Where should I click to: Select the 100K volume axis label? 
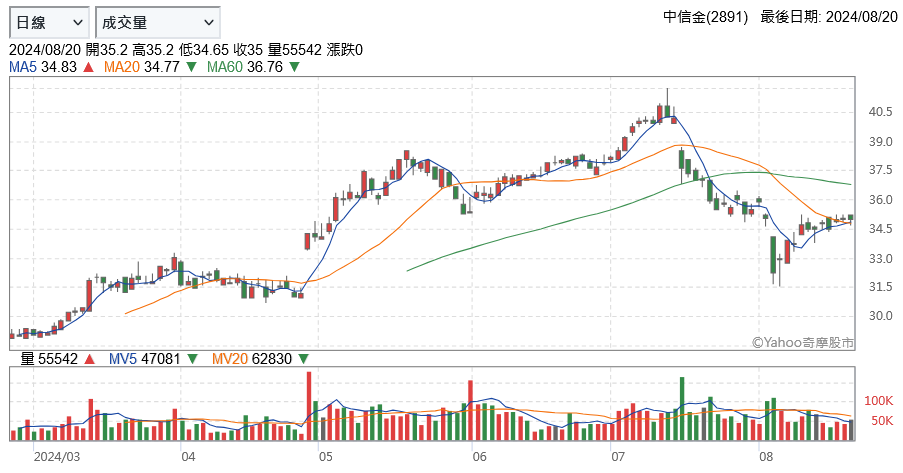tap(878, 401)
